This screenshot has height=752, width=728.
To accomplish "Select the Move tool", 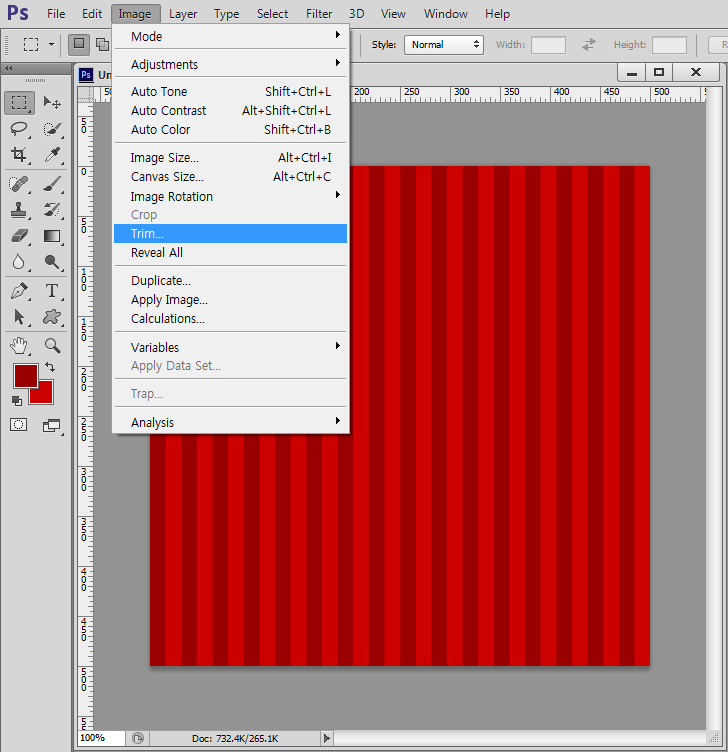I will point(52,103).
